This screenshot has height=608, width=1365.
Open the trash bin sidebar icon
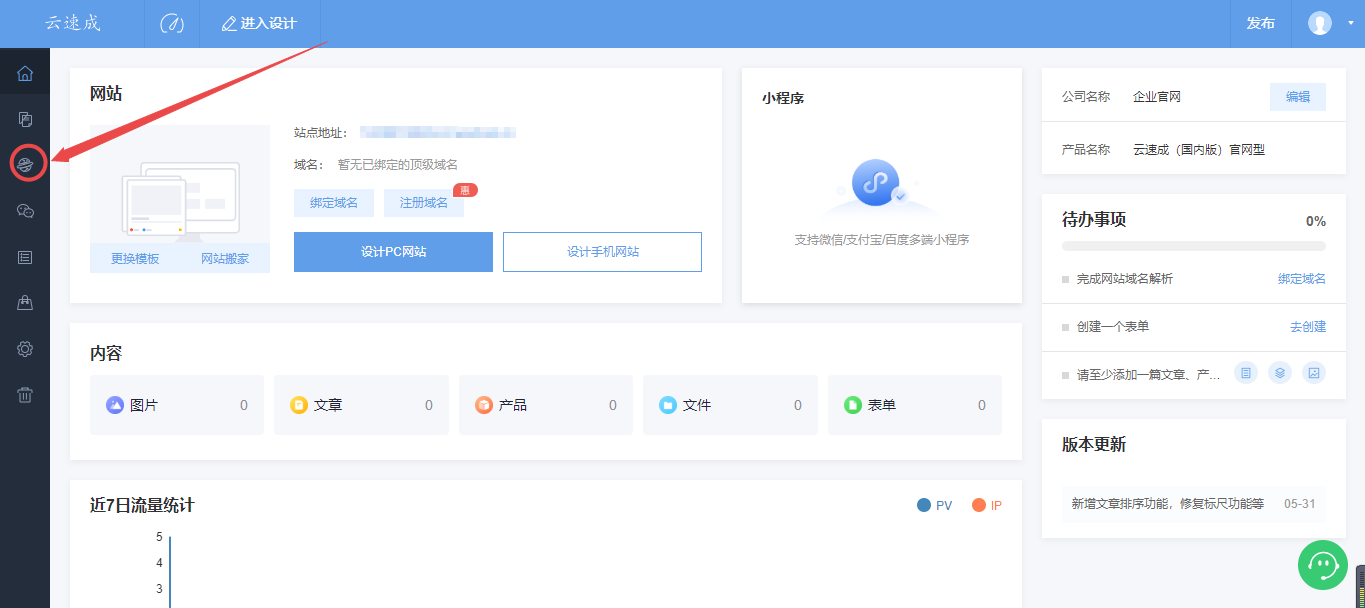coord(26,395)
